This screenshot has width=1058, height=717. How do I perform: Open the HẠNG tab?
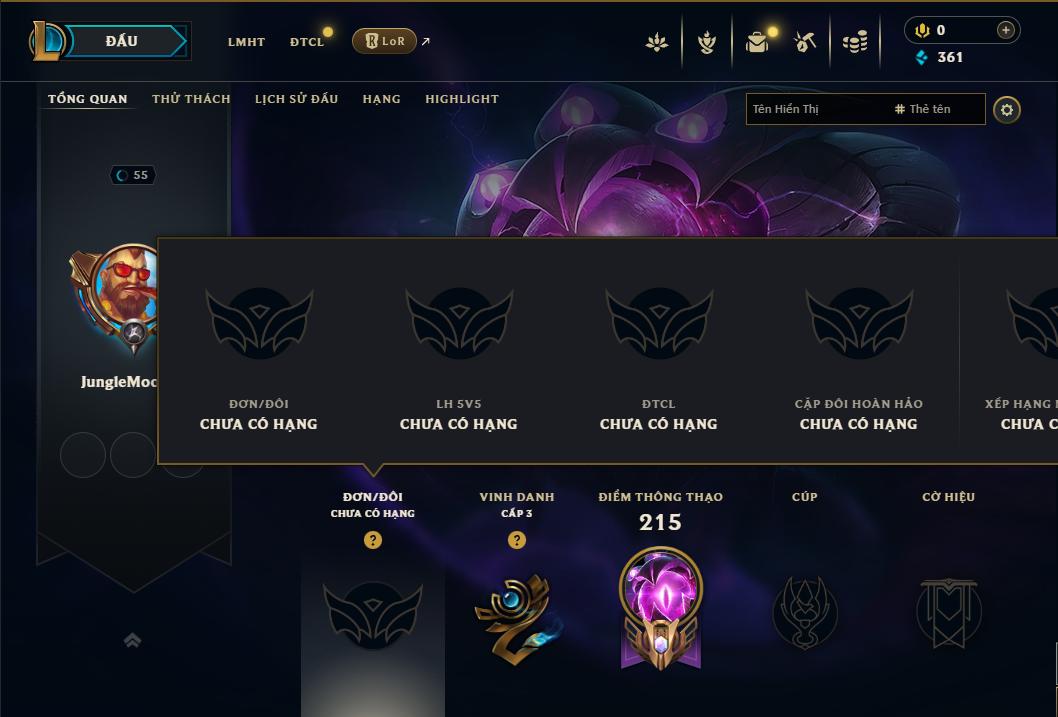tap(381, 99)
